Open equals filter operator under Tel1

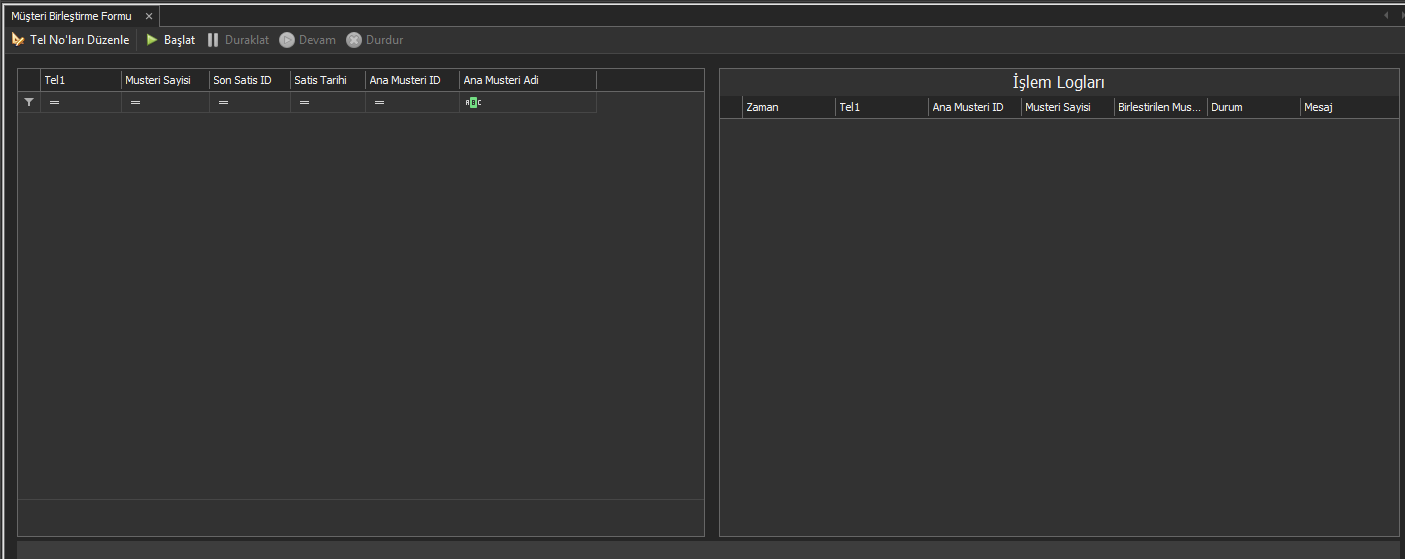(x=54, y=102)
